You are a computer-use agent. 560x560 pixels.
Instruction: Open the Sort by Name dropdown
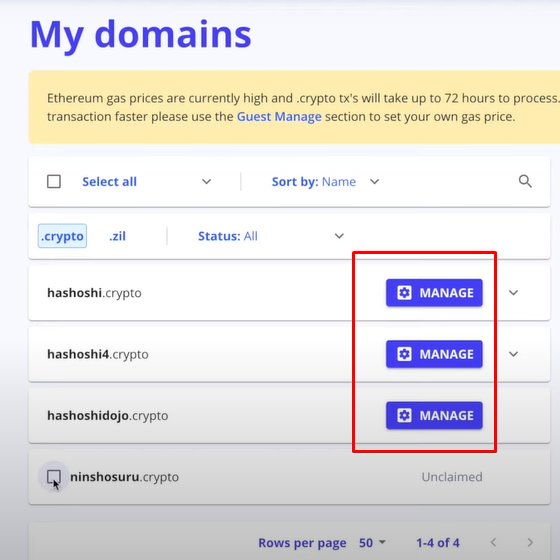tap(325, 181)
